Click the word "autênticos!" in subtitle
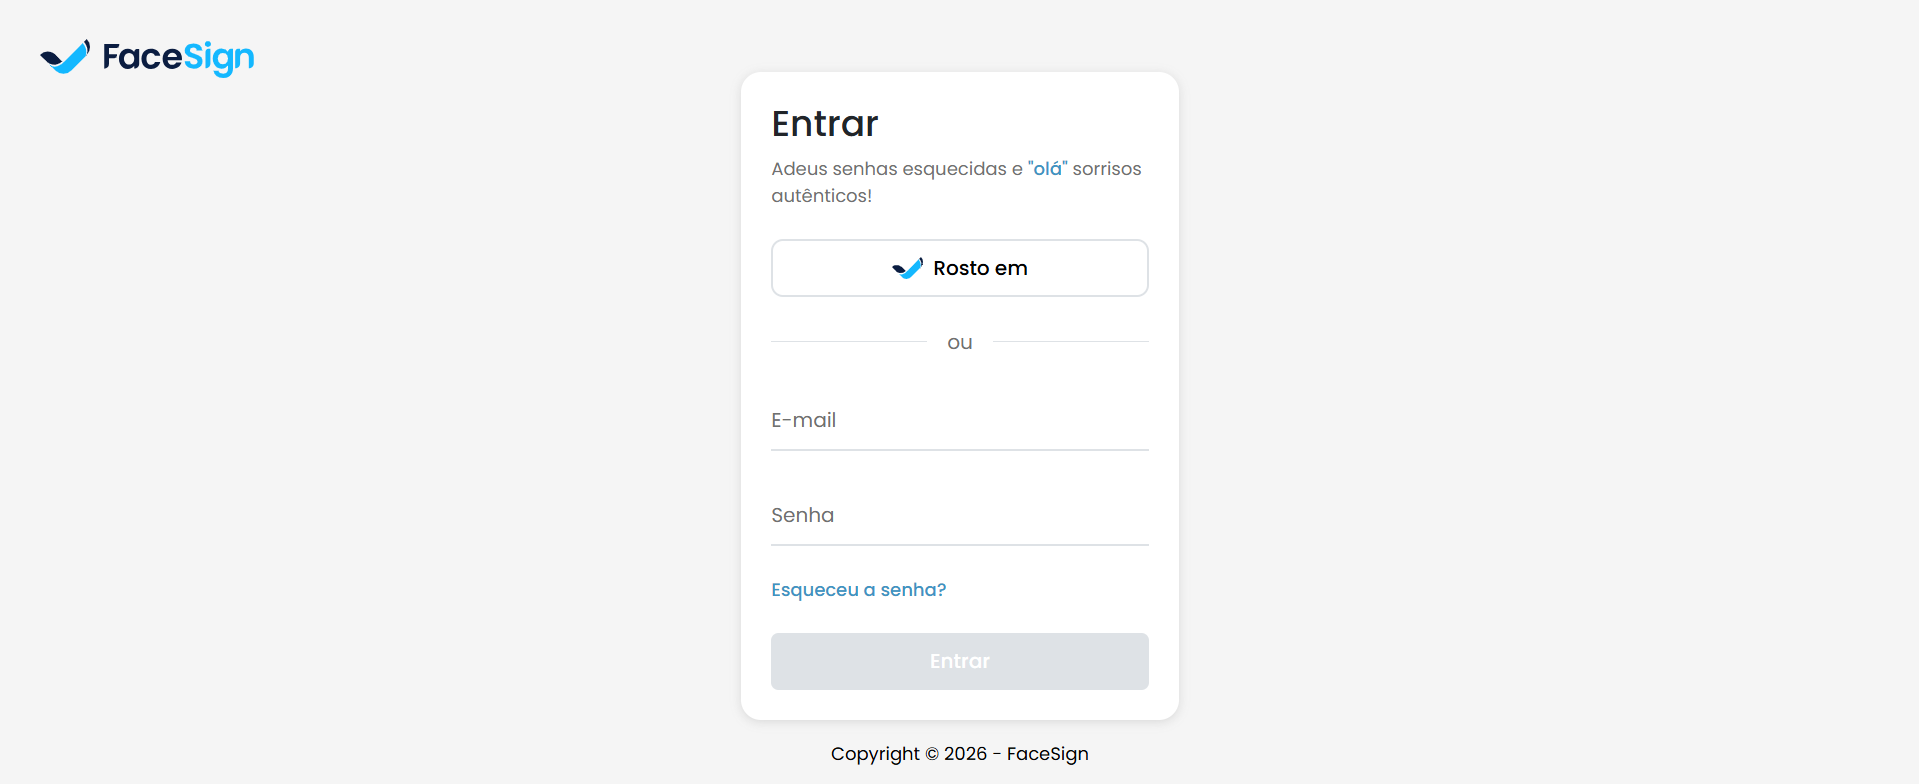 pyautogui.click(x=821, y=196)
